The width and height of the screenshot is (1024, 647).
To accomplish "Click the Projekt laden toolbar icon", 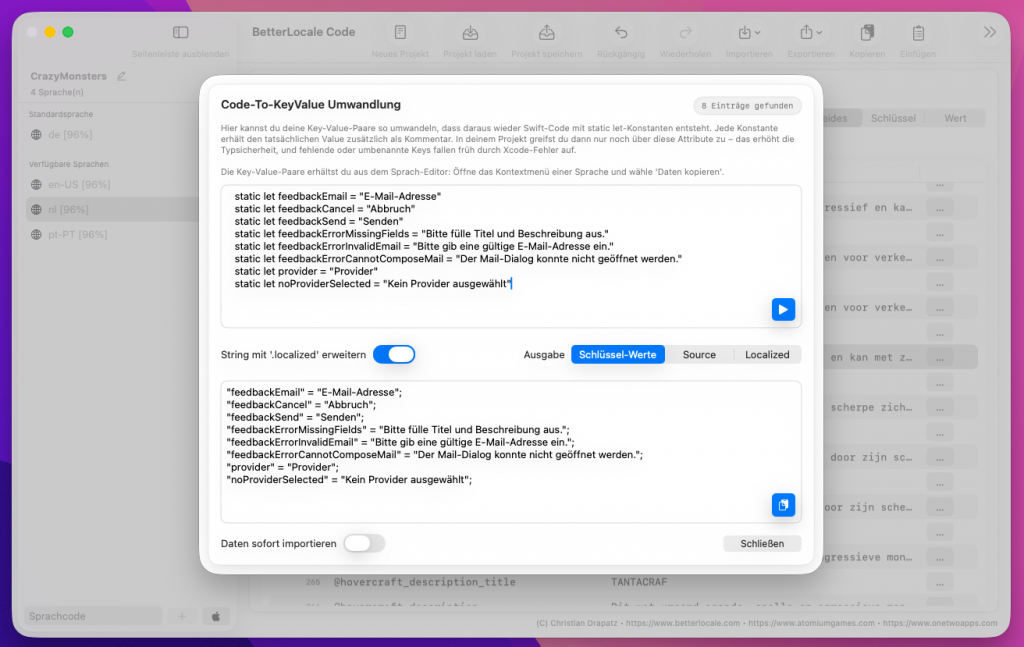I will pyautogui.click(x=472, y=33).
